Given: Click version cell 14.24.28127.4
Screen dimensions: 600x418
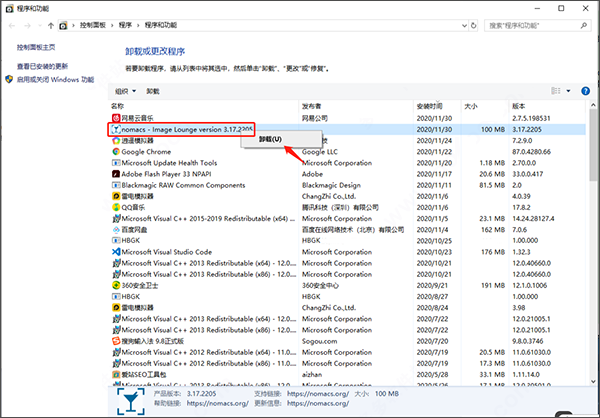Looking at the screenshot, I should click(x=533, y=219).
